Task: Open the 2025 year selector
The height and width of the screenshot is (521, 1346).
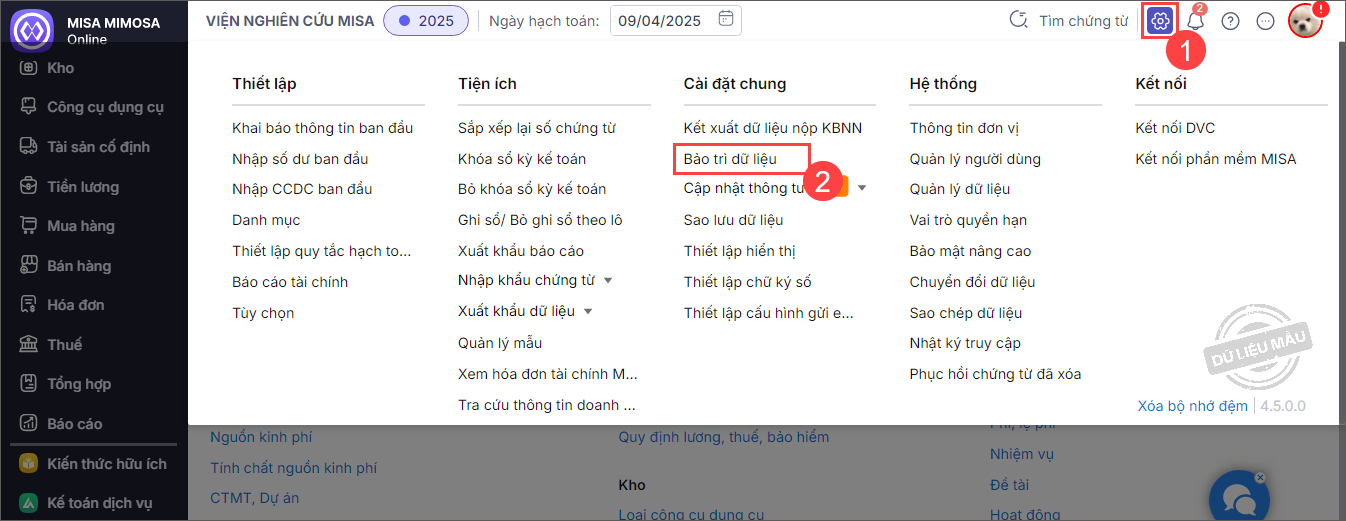Action: (x=426, y=20)
